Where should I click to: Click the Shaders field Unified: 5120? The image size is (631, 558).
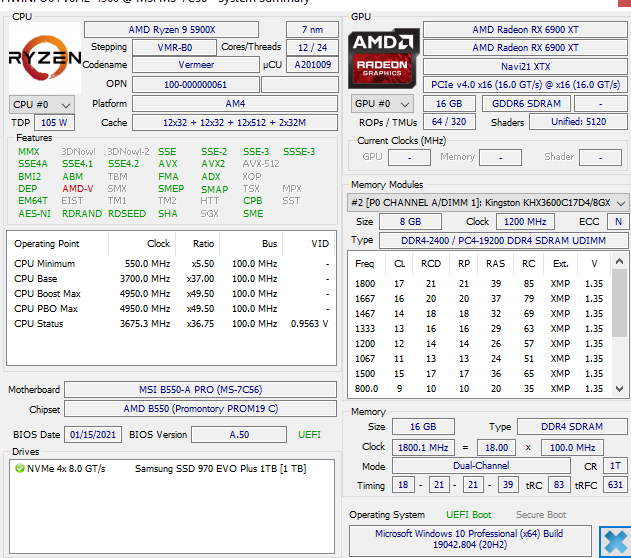pyautogui.click(x=578, y=122)
